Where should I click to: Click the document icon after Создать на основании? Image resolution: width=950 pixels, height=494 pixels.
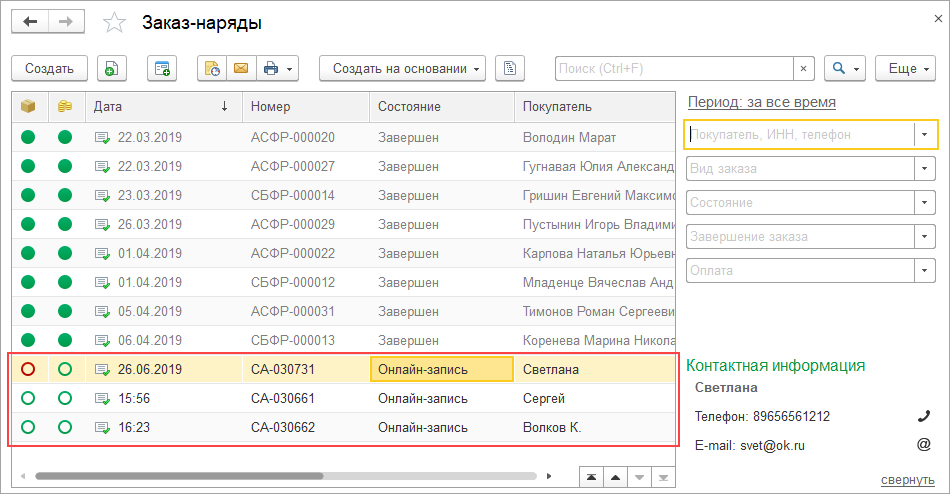pyautogui.click(x=510, y=69)
